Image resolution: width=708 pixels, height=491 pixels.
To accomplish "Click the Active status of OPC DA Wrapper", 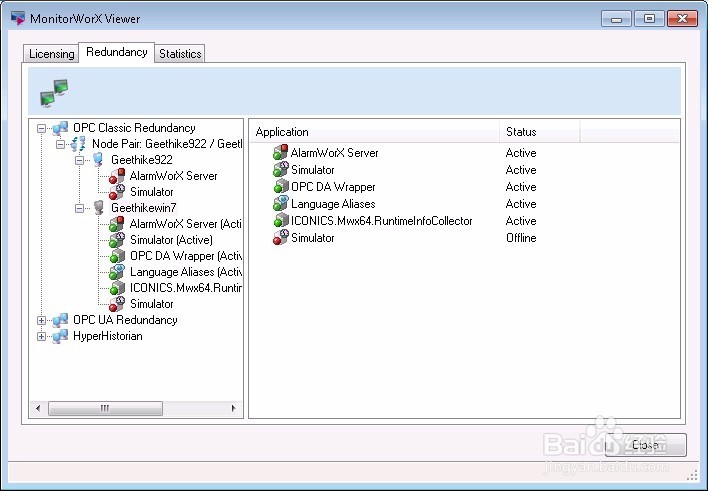I will (521, 187).
